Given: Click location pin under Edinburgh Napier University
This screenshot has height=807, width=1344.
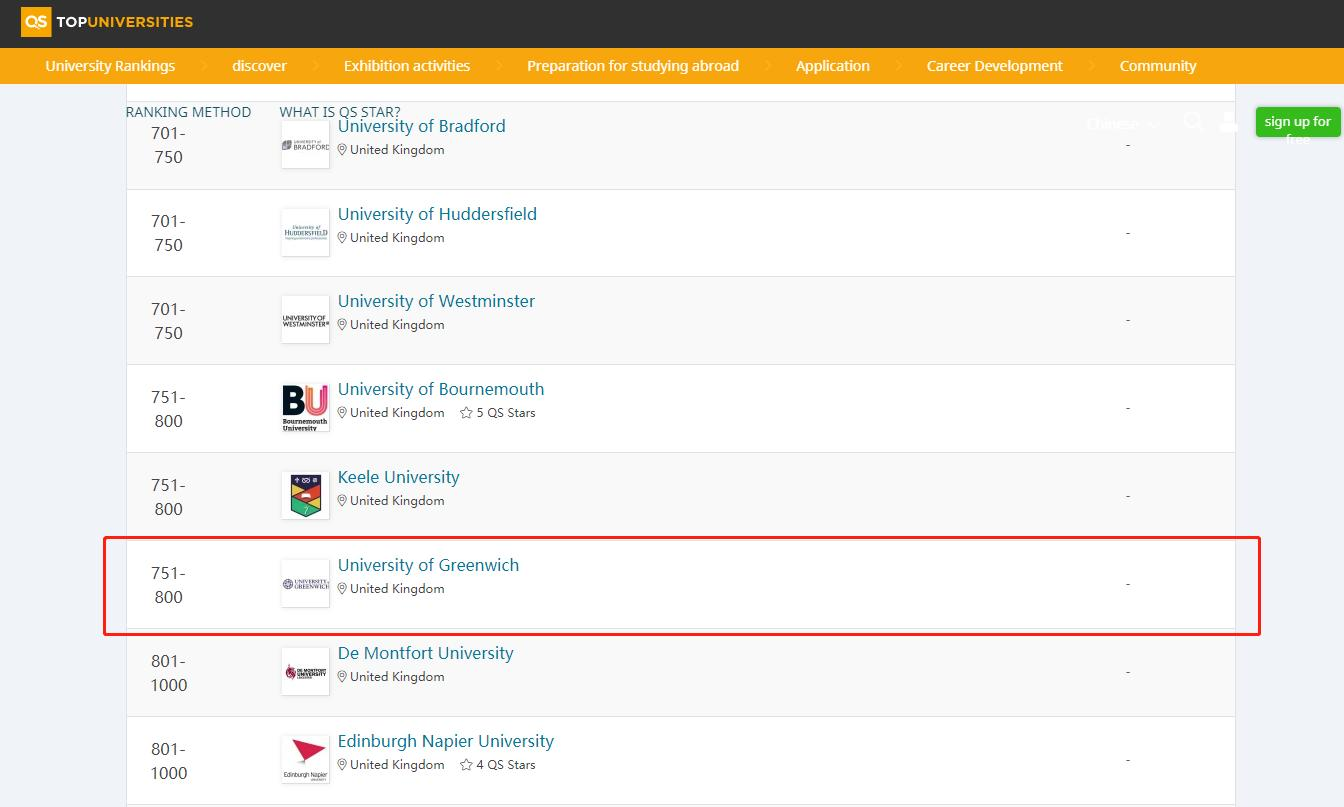Looking at the screenshot, I should click(342, 765).
